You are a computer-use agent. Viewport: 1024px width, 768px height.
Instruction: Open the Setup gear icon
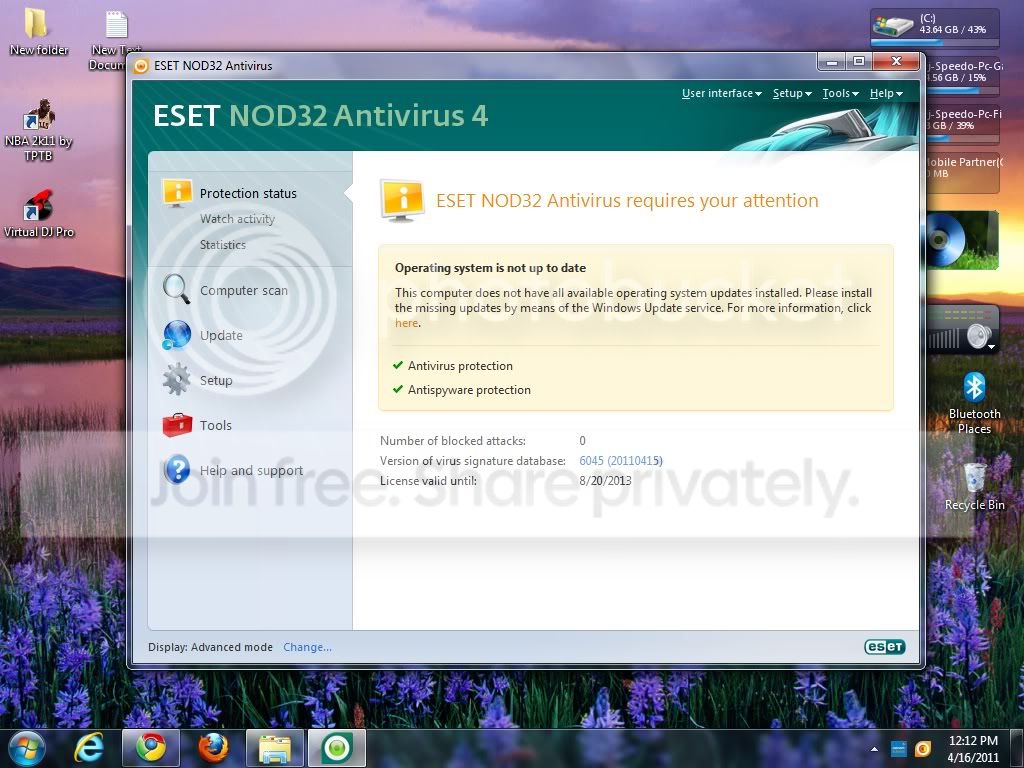[x=176, y=379]
